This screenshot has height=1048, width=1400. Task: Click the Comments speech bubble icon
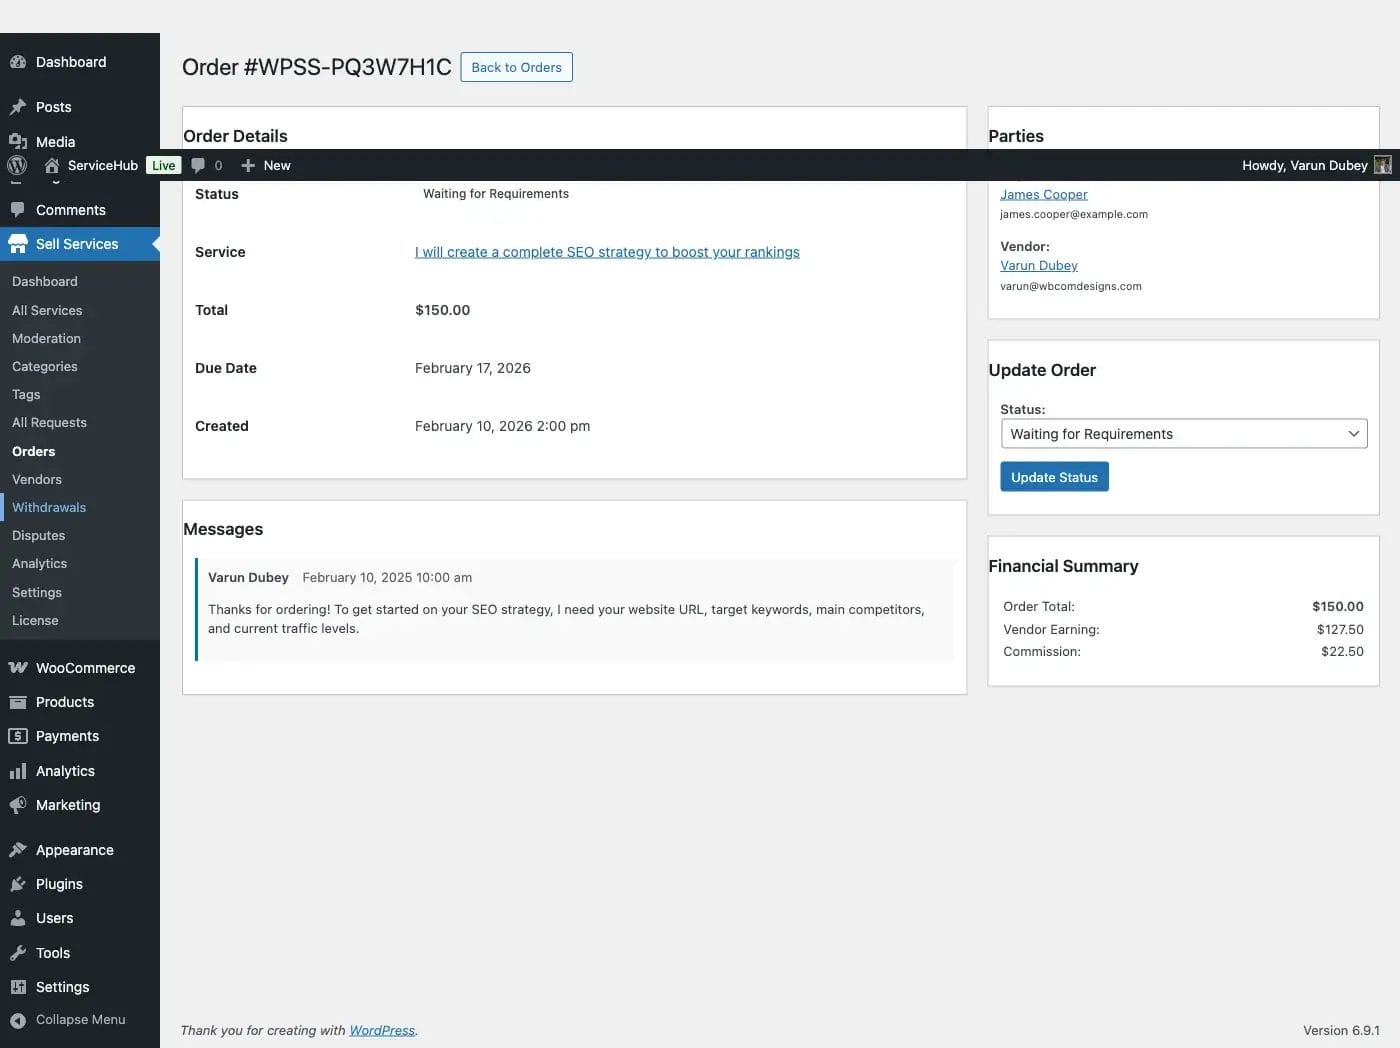pos(19,209)
